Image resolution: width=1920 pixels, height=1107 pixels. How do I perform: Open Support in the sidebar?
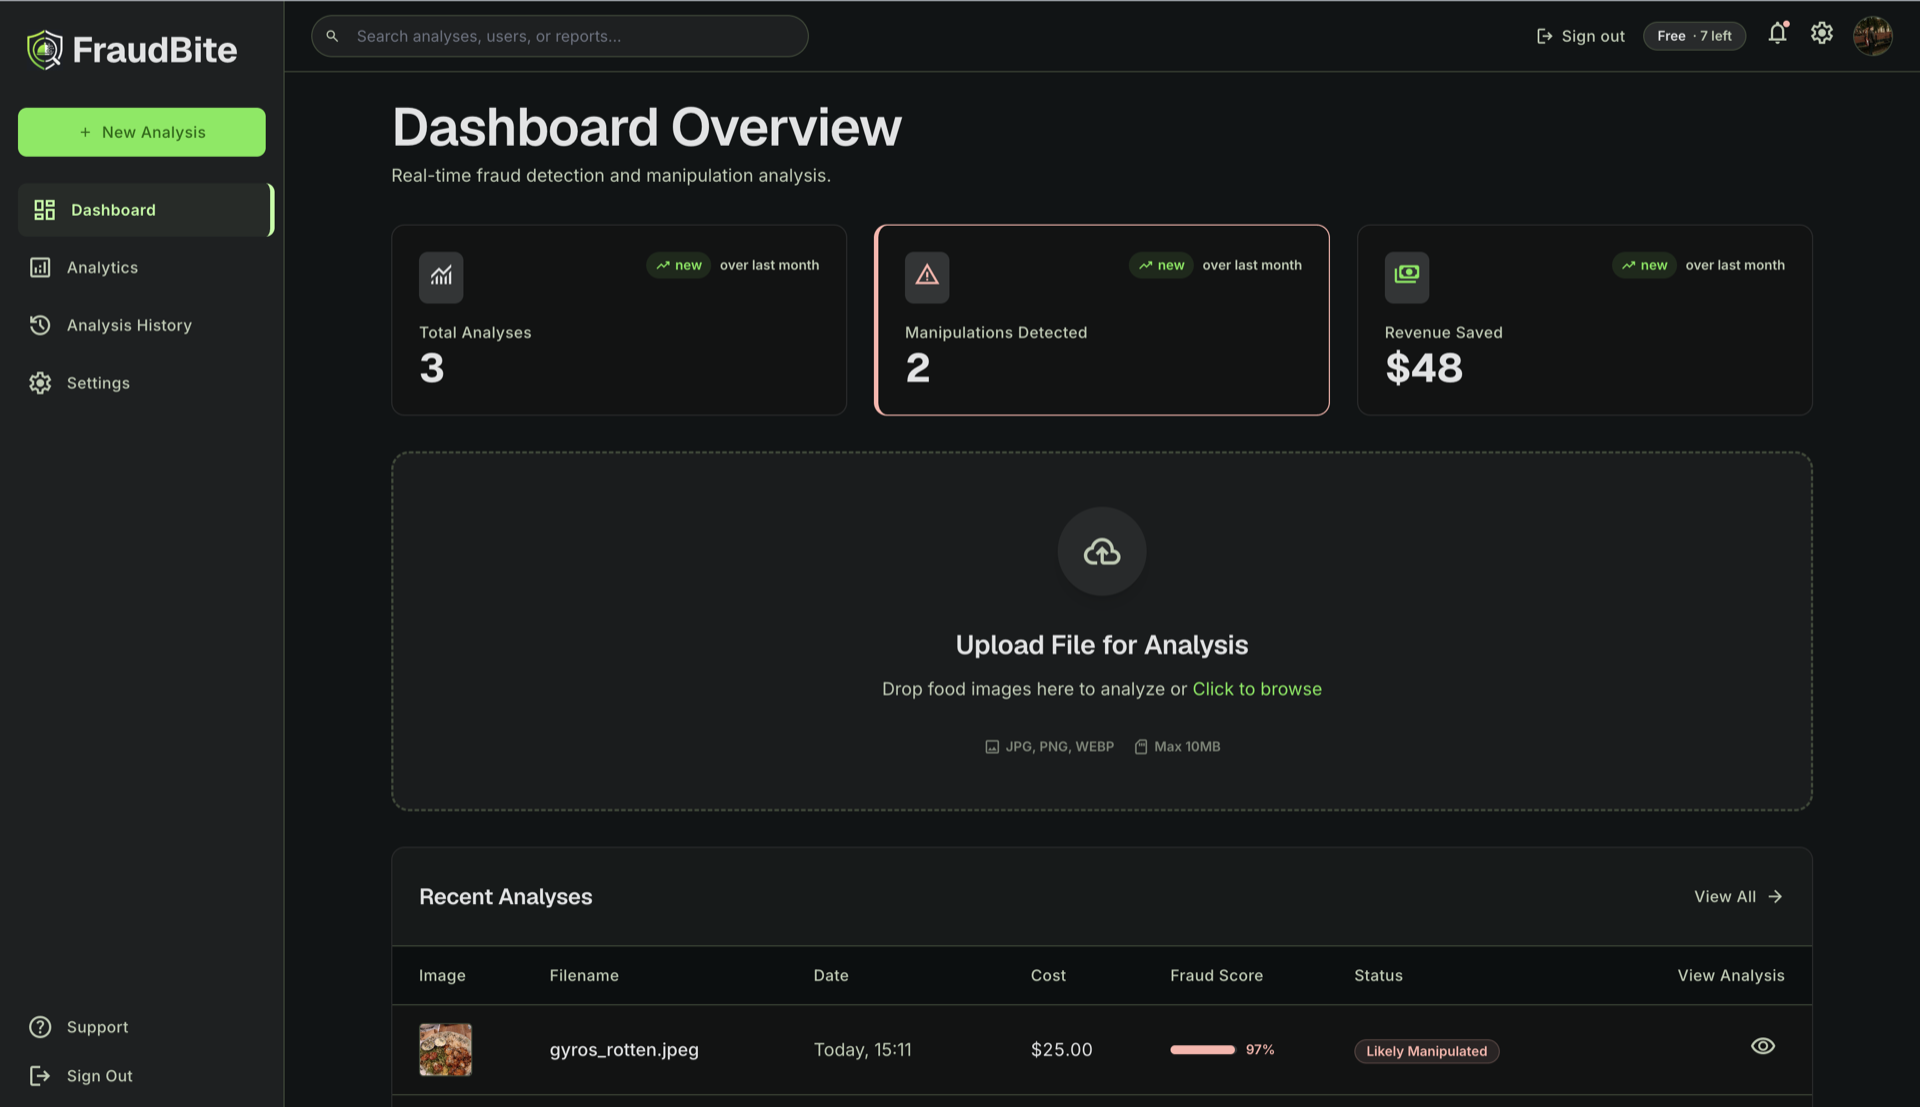coord(97,1027)
